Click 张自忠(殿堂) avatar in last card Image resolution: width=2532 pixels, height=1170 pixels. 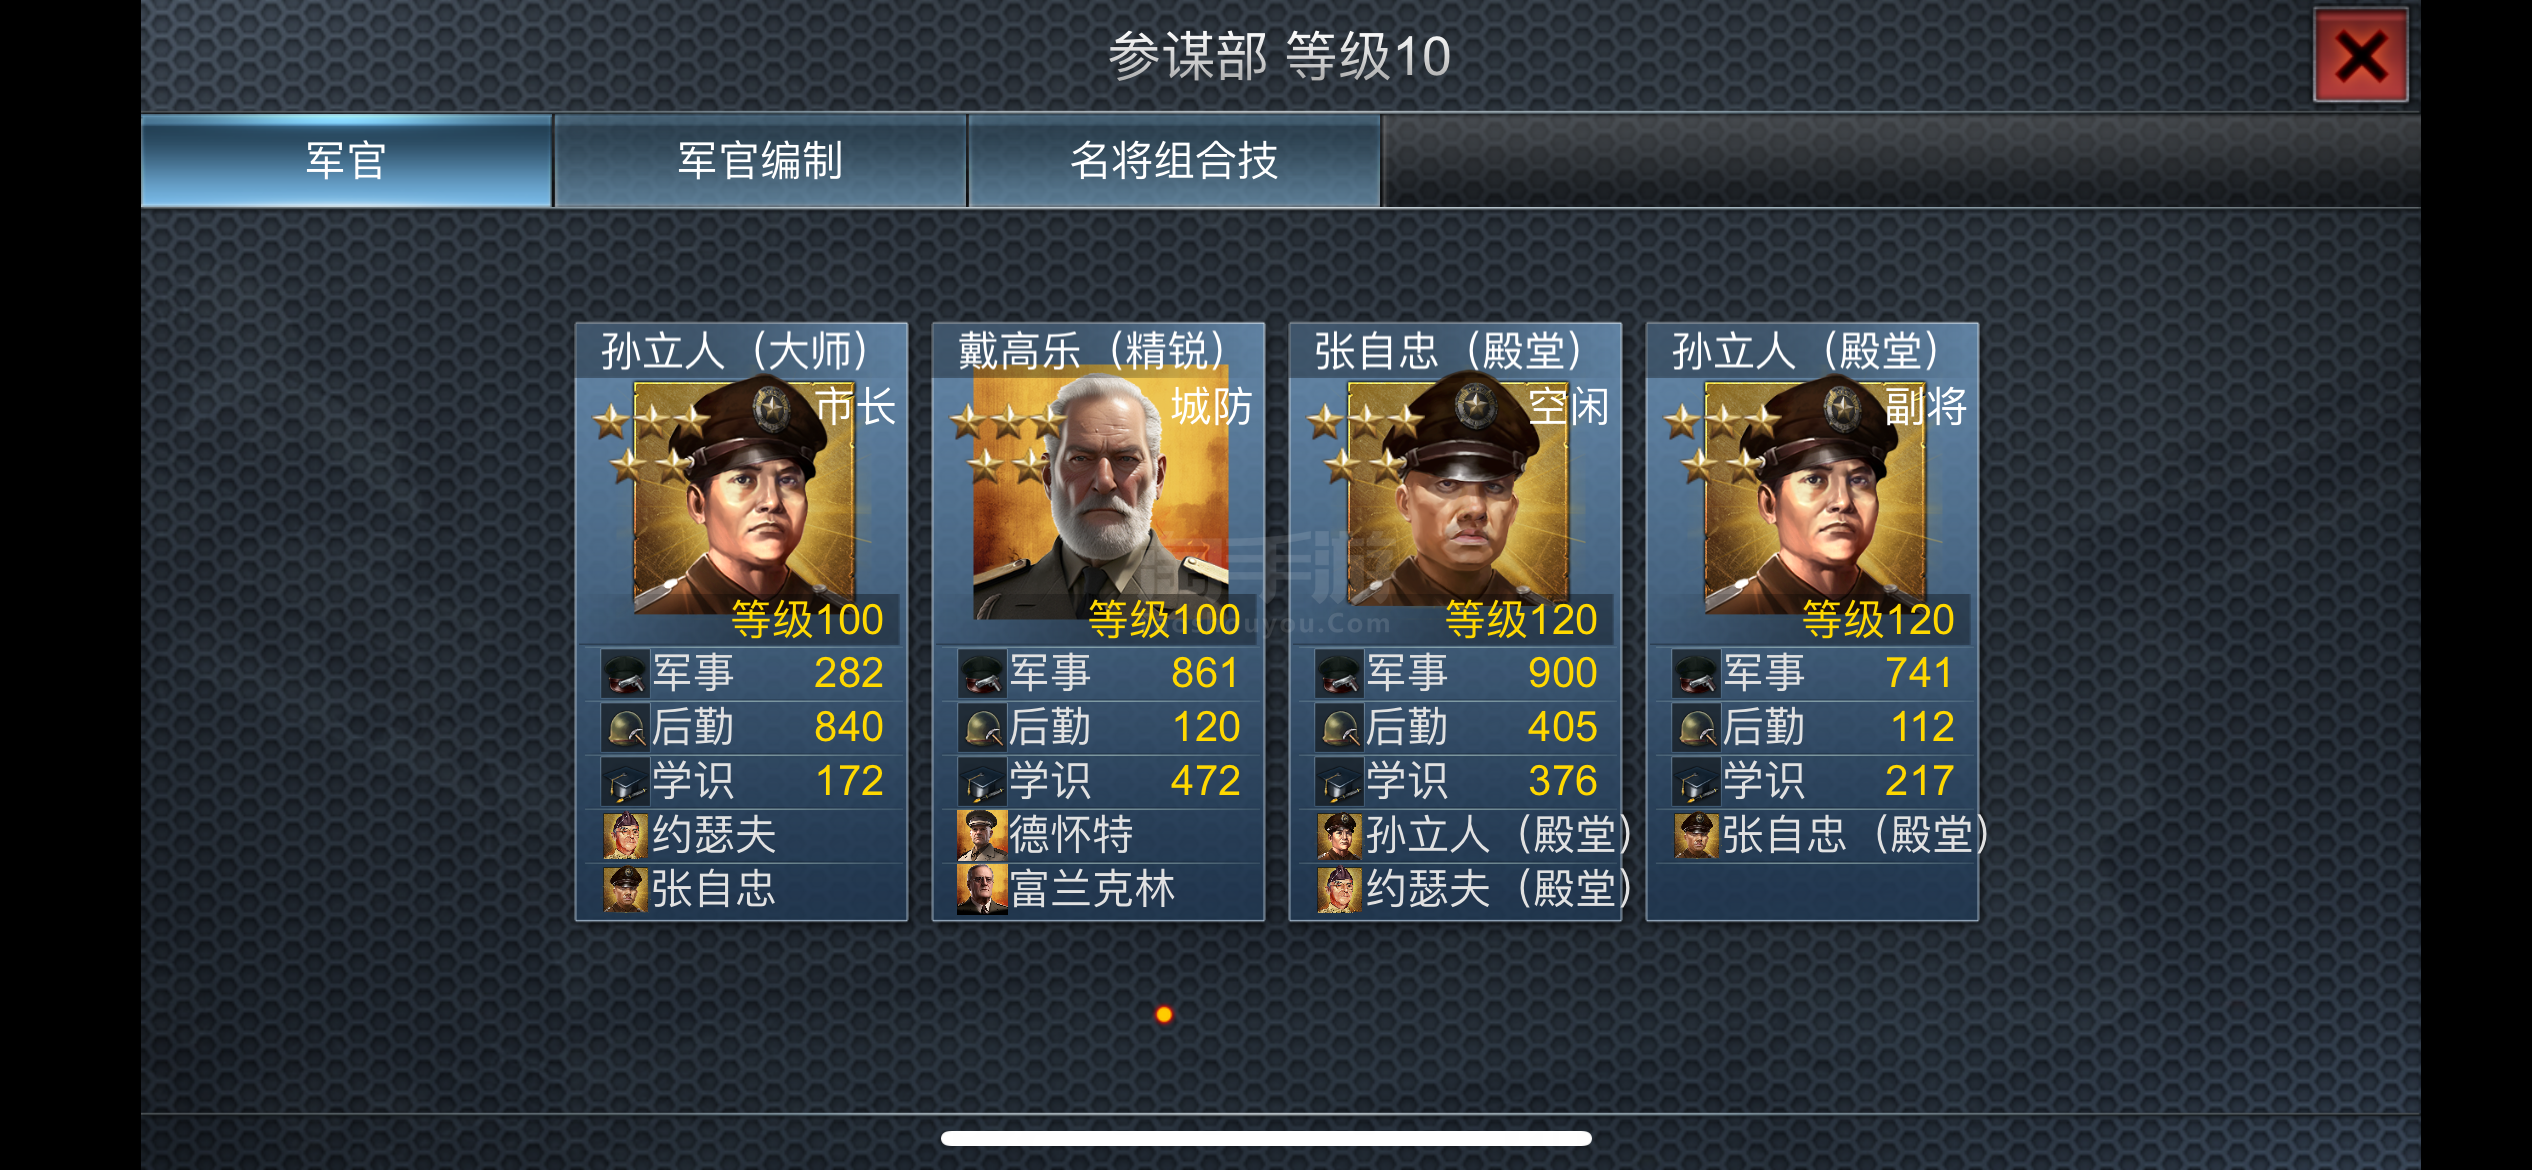1696,836
